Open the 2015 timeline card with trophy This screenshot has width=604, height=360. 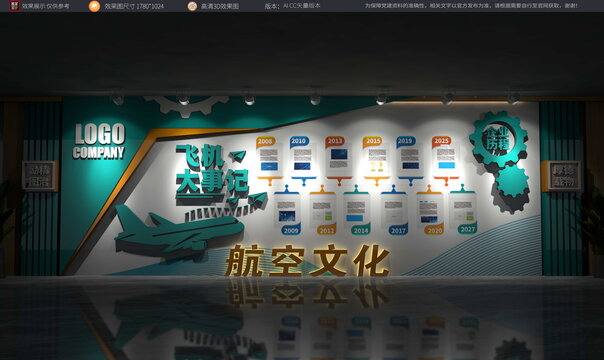click(x=376, y=161)
